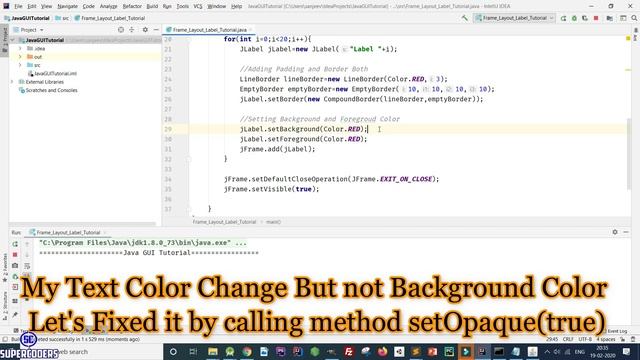Expand the src folder
The height and width of the screenshot is (360, 640).
(20, 65)
